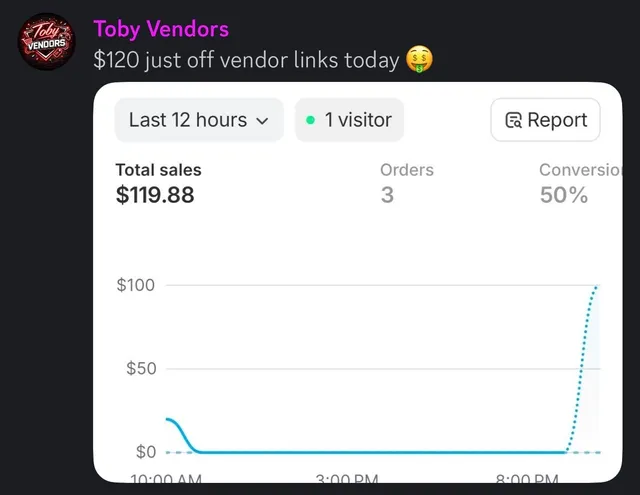Select the Conversion rate metric
Image resolution: width=640 pixels, height=495 pixels.
(580, 184)
